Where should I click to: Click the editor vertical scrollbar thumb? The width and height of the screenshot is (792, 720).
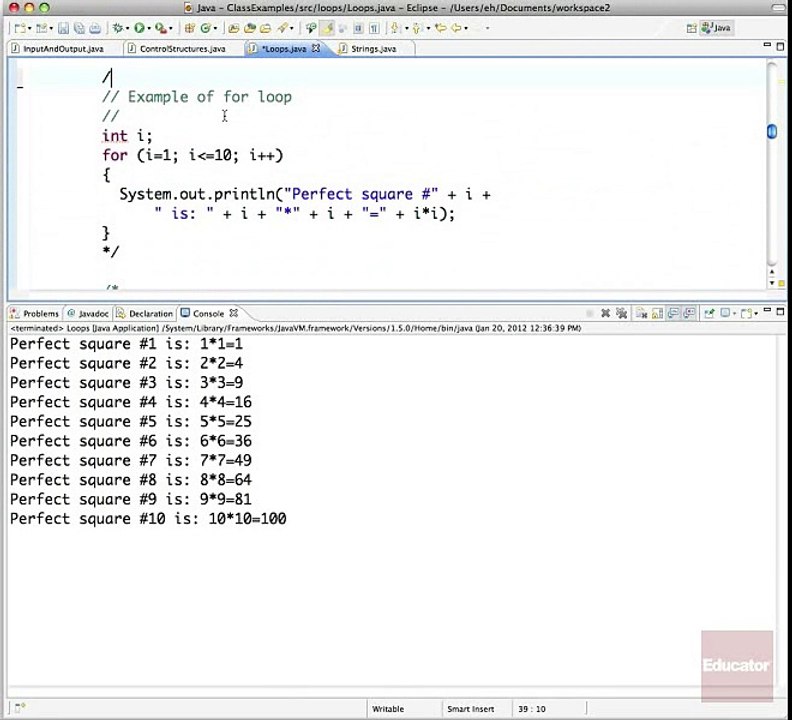[772, 131]
